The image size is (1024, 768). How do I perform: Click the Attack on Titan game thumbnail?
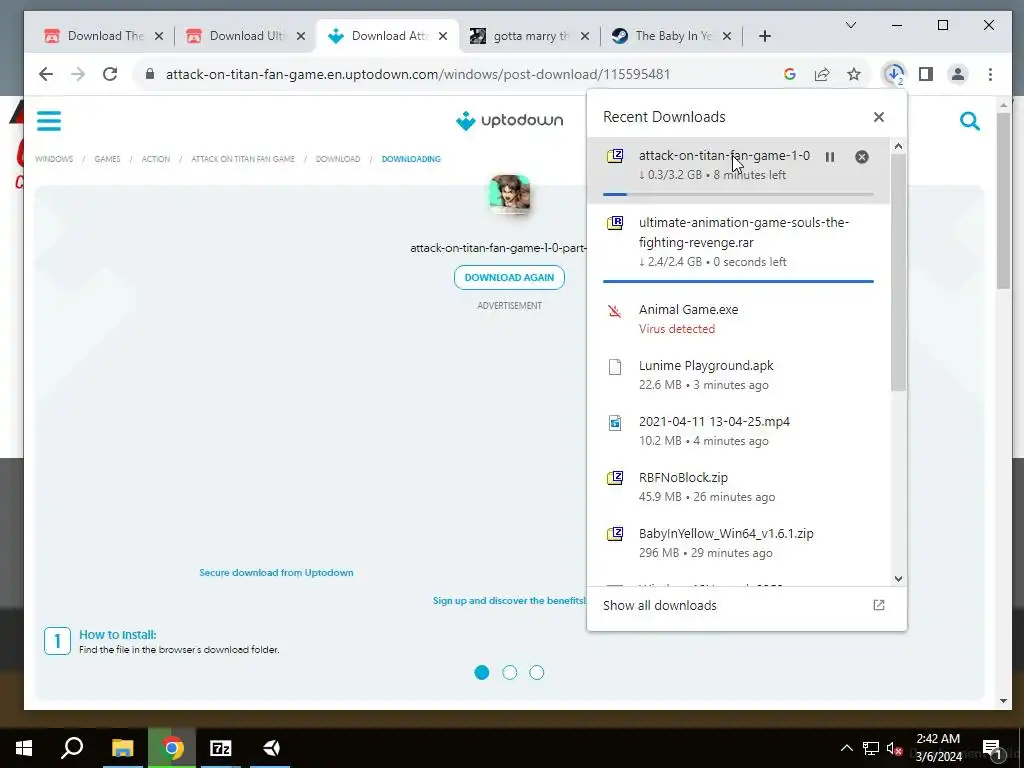(x=509, y=194)
